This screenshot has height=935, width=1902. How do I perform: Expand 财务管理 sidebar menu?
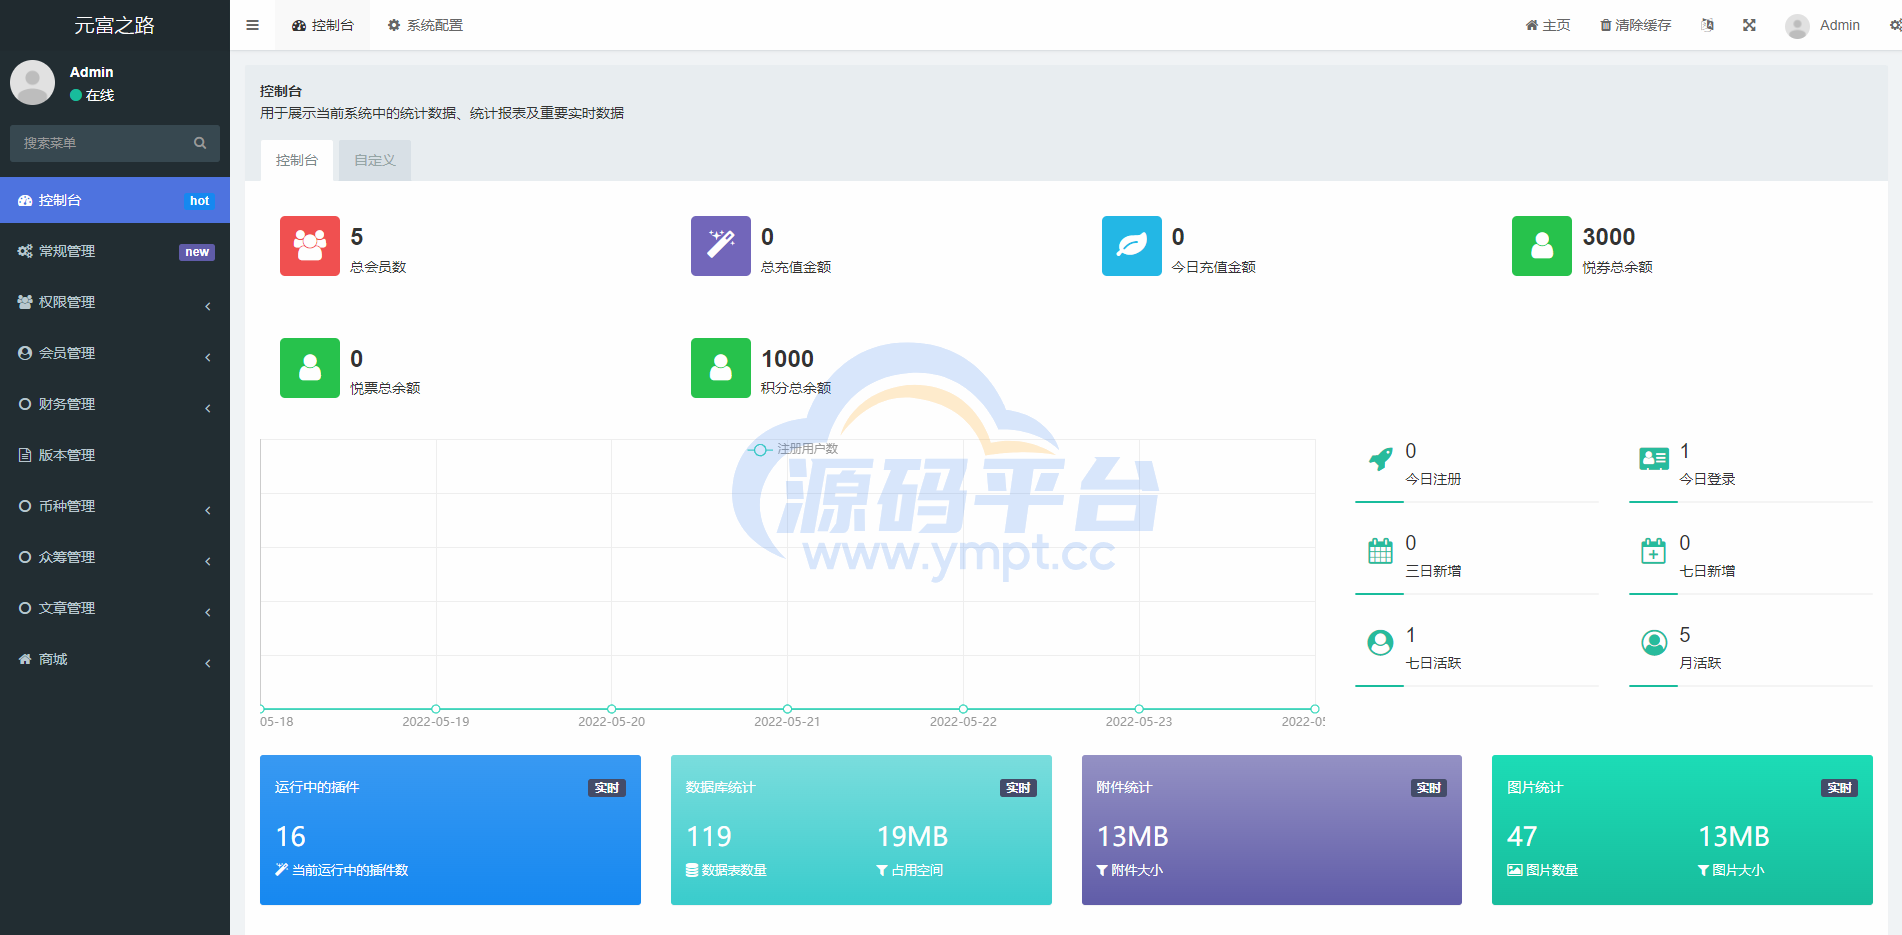(115, 404)
